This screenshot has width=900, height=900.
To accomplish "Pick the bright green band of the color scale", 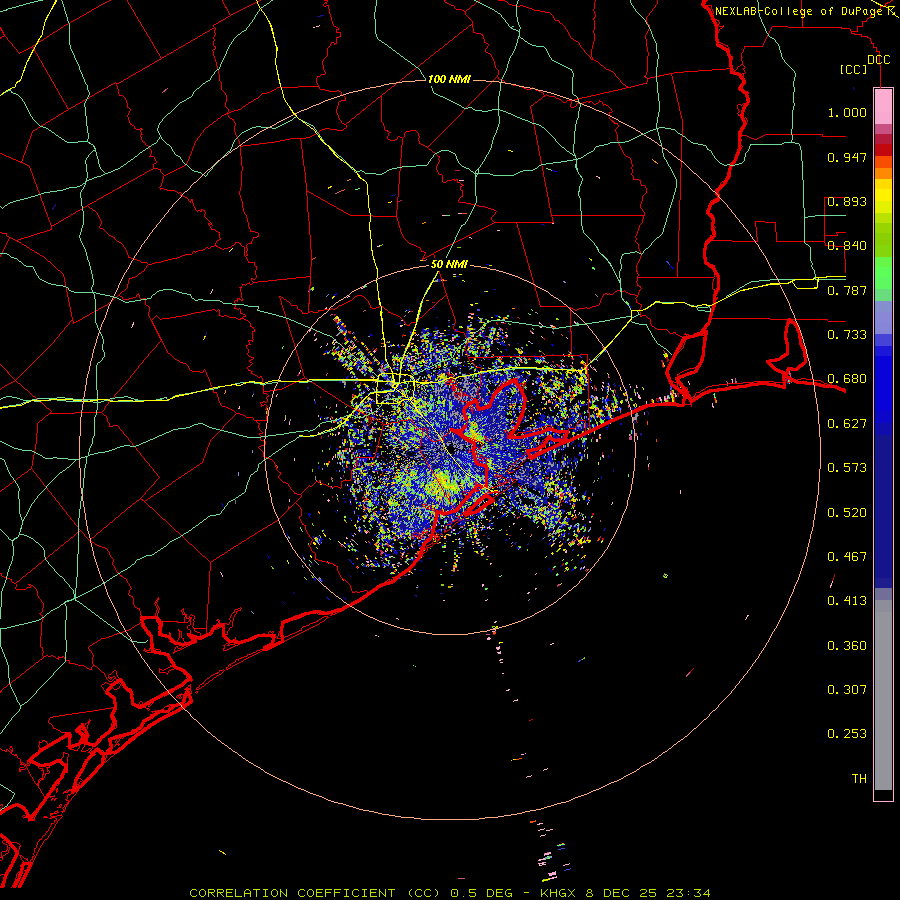I will 883,273.
